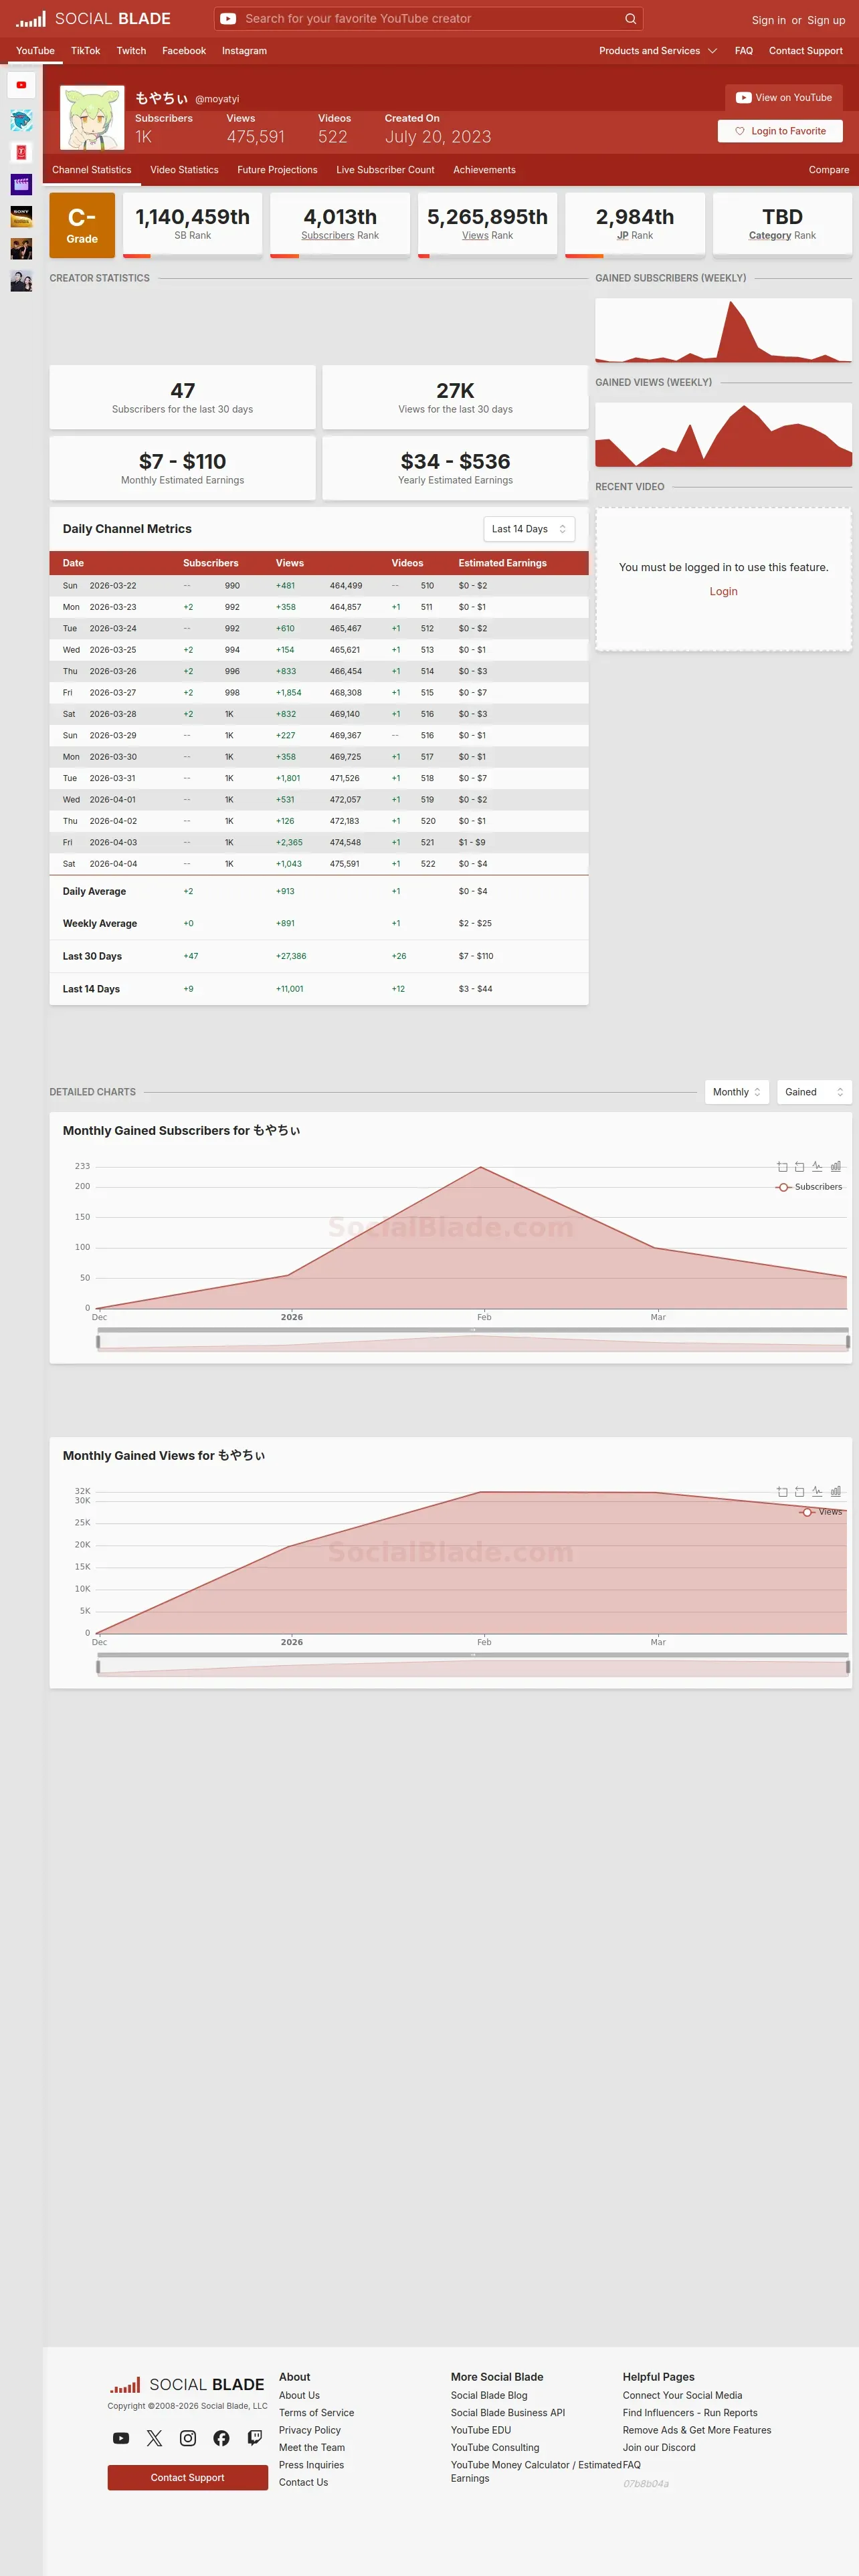Click the Social Blade logo in the footer

187,2384
